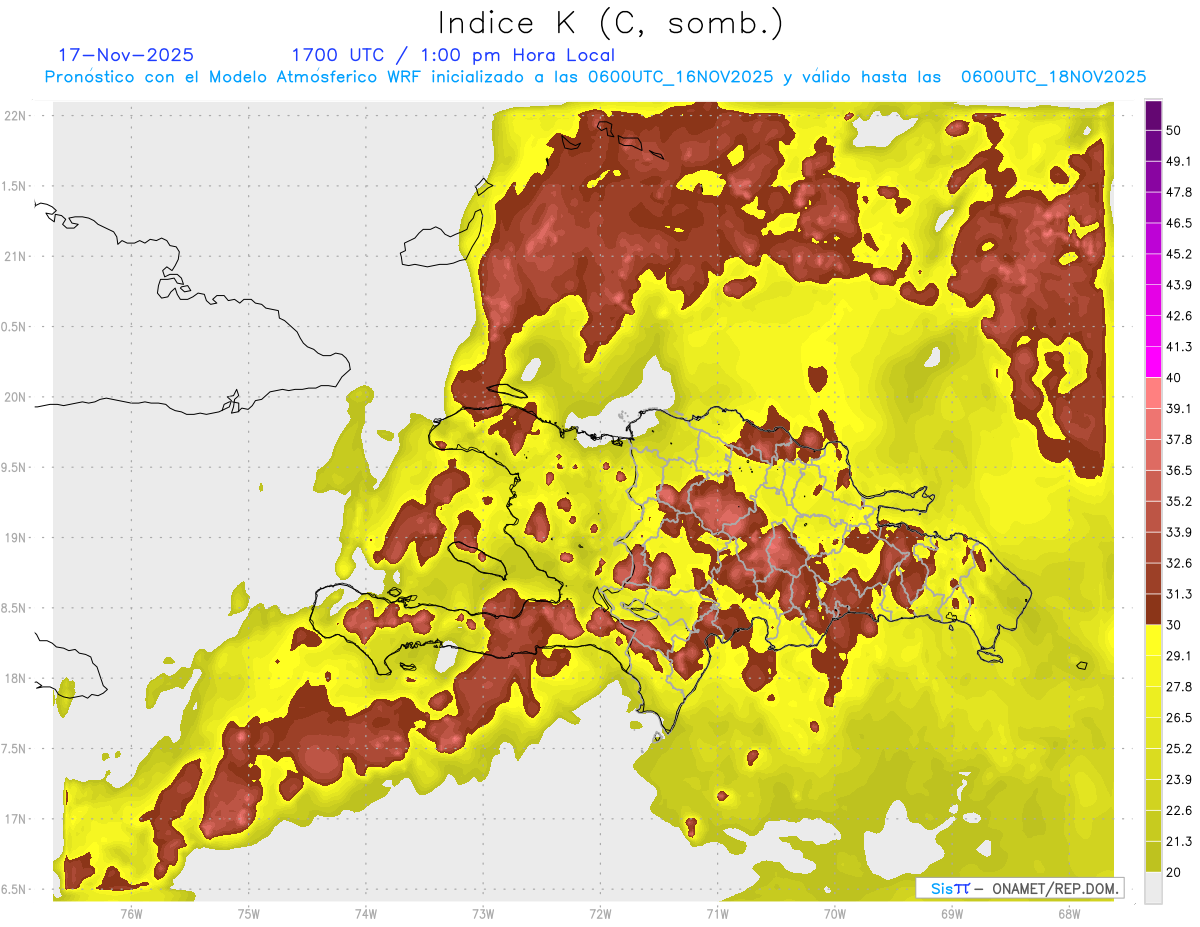Click the '32.6' color scale value
The width and height of the screenshot is (1200, 927).
1179,564
